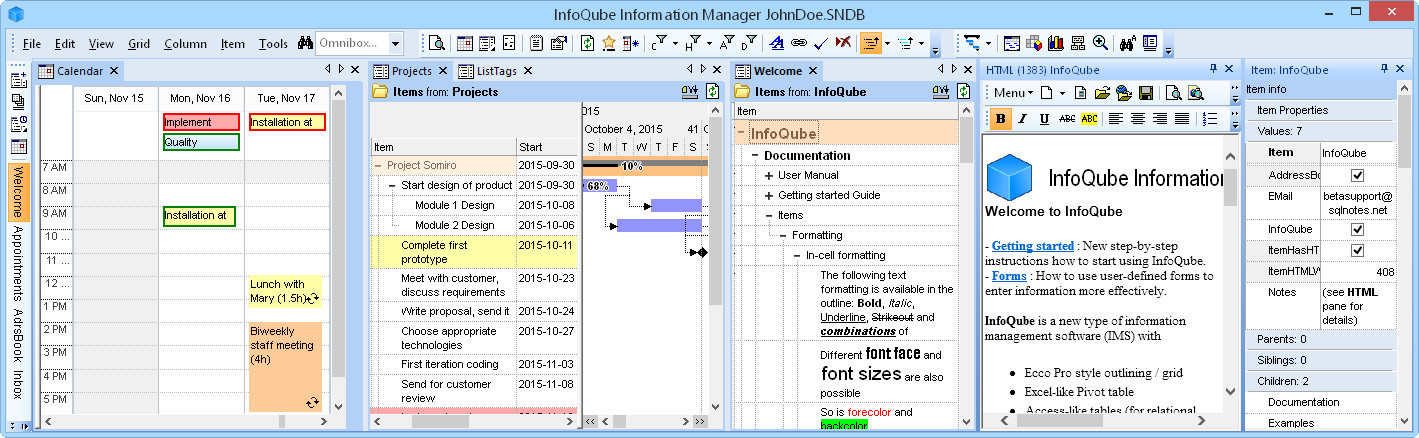Viewport: 1419px width, 438px height.
Task: Toggle the ItemHasHTML checkbox
Action: 1357,250
